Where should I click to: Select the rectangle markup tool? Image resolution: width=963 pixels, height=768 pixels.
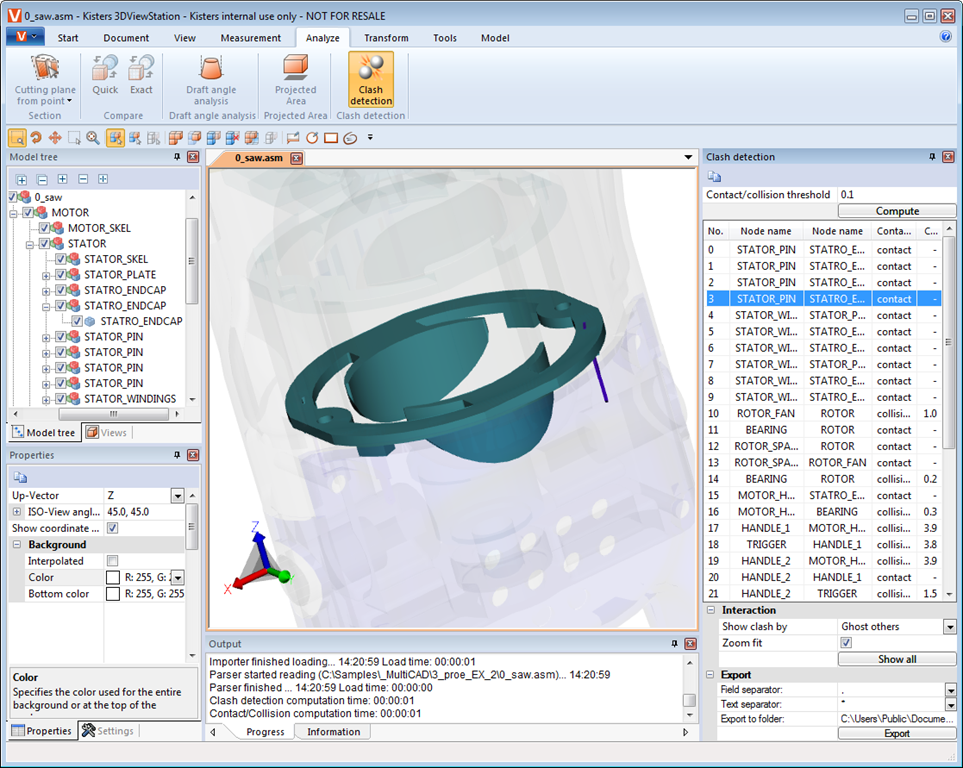[x=331, y=138]
